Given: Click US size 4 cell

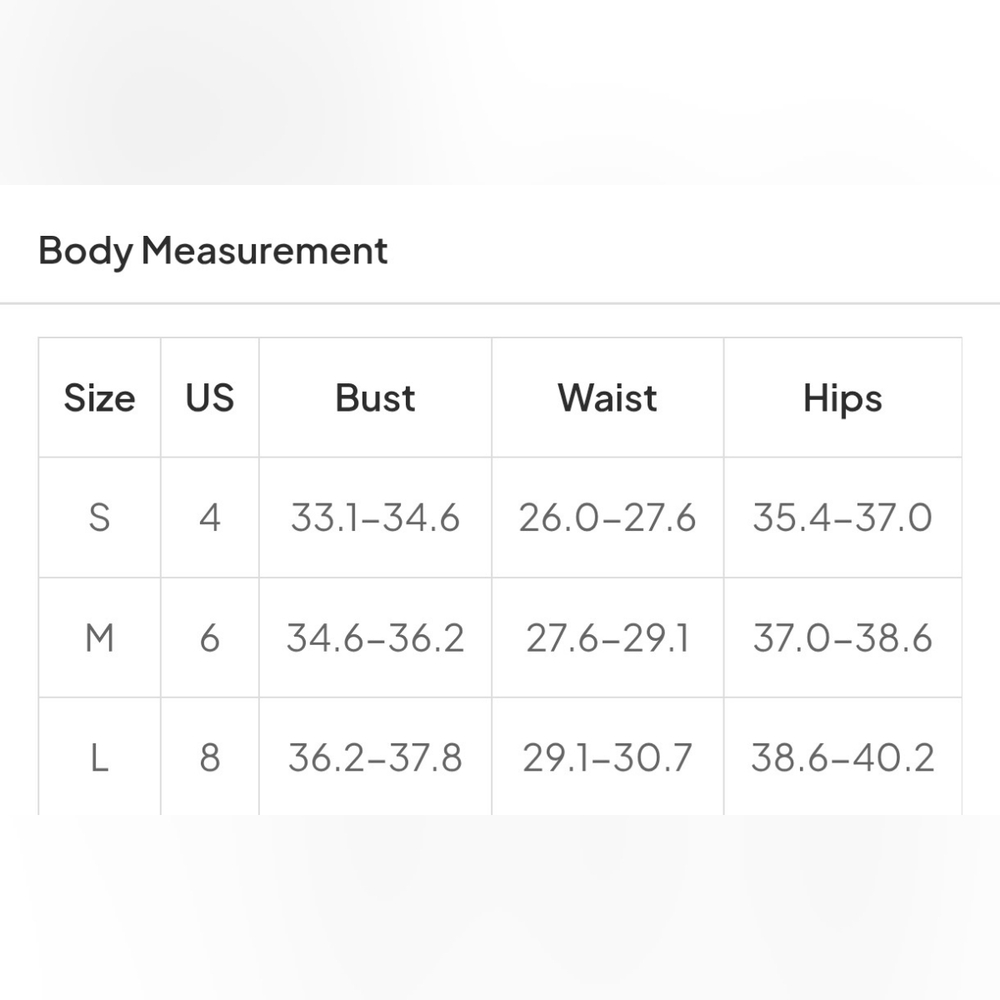Looking at the screenshot, I should (210, 517).
